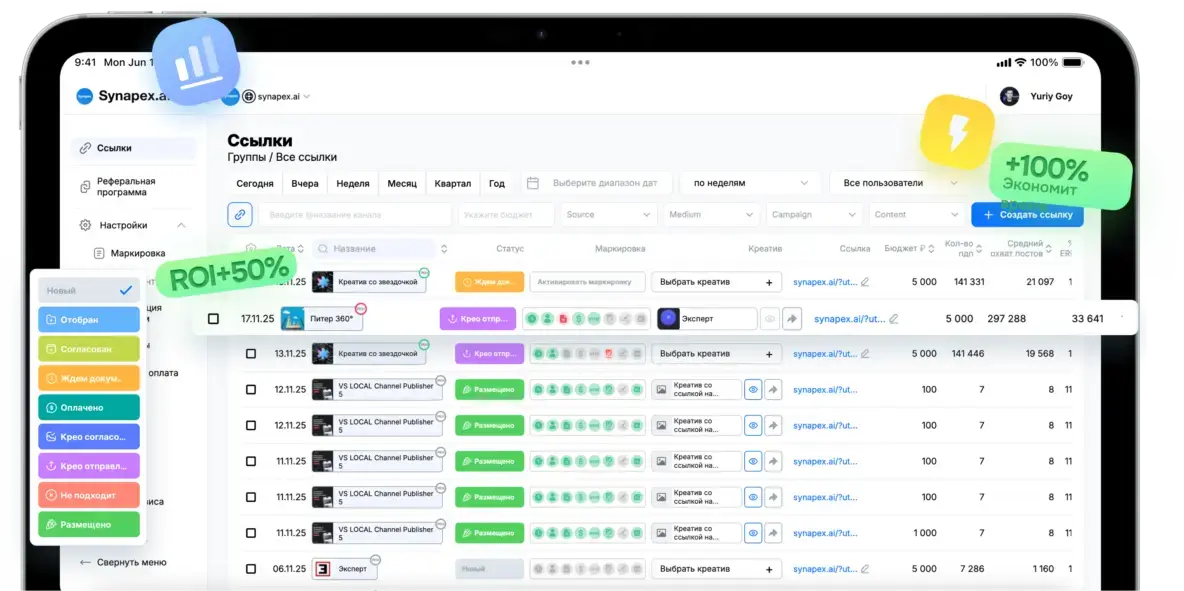Choose the red Не подходит status option

89,494
